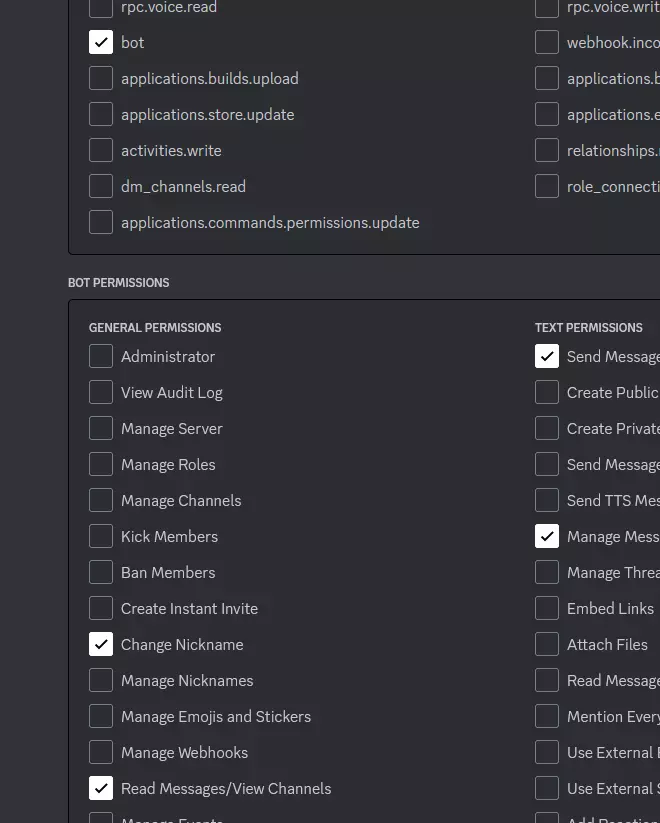Grant the Administrator permission

point(101,357)
